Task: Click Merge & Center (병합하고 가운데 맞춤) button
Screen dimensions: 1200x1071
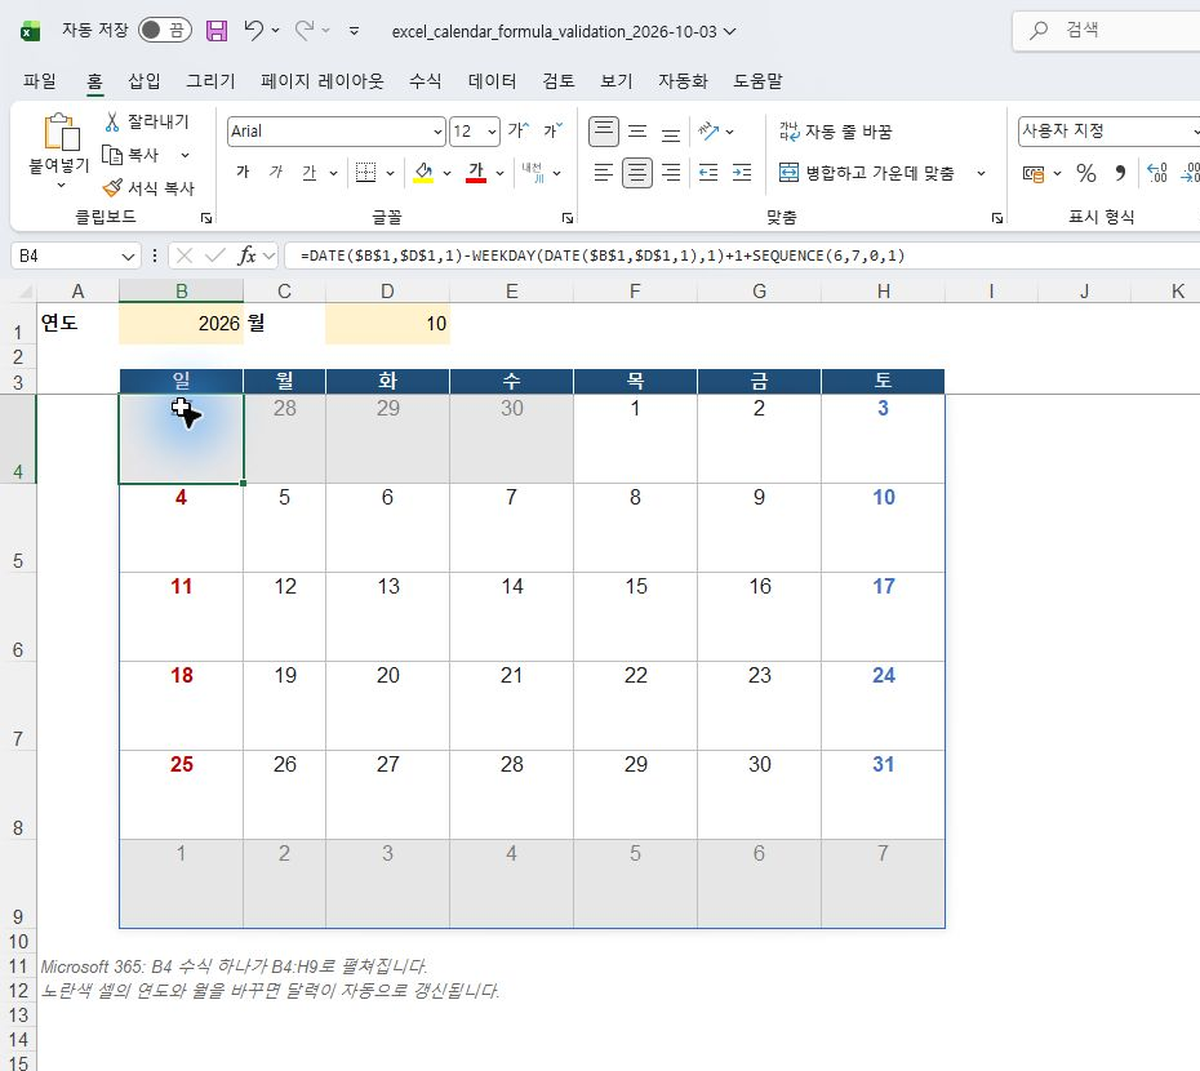Action: 866,173
